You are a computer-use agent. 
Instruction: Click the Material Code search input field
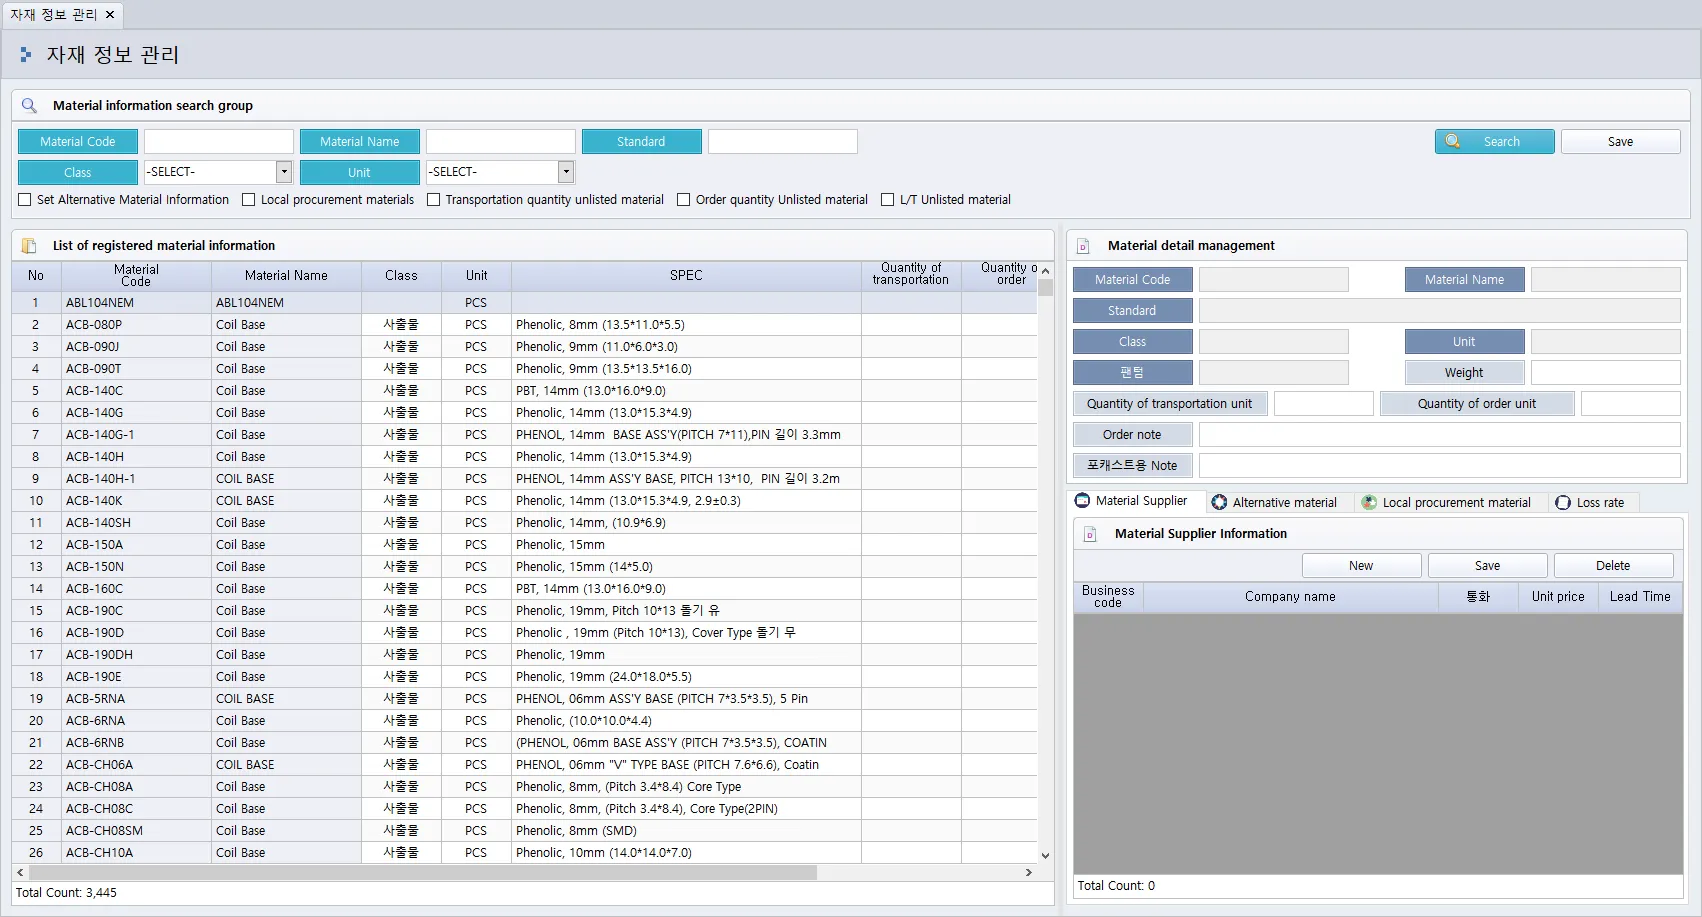pos(219,142)
